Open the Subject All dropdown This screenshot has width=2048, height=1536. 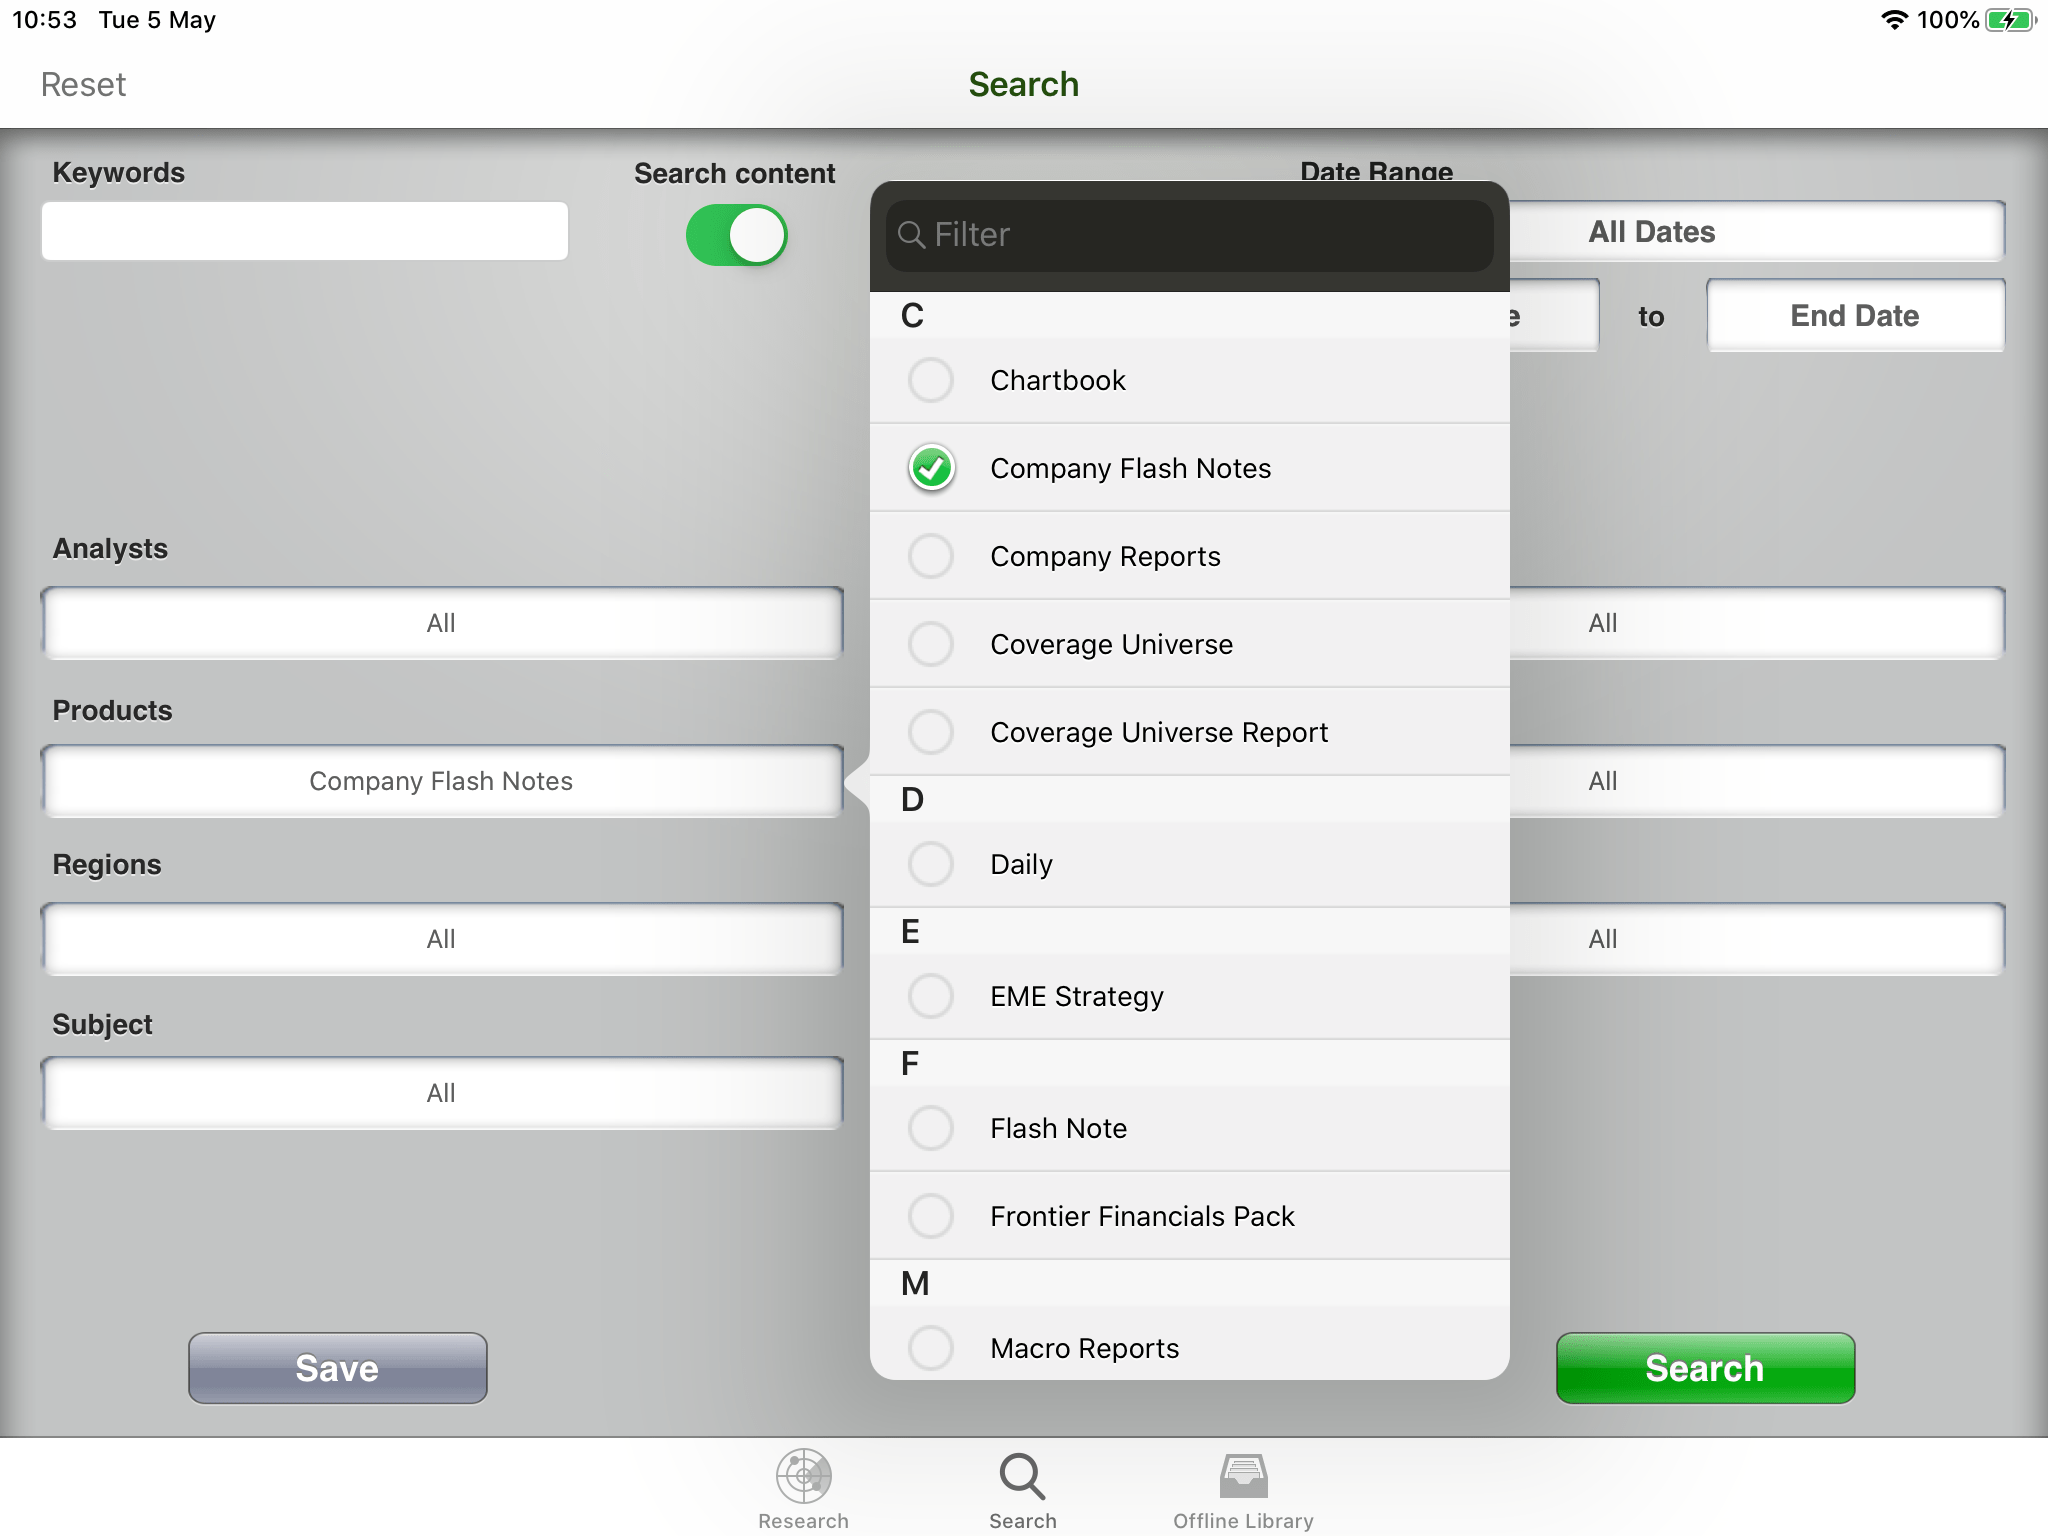pyautogui.click(x=441, y=1093)
